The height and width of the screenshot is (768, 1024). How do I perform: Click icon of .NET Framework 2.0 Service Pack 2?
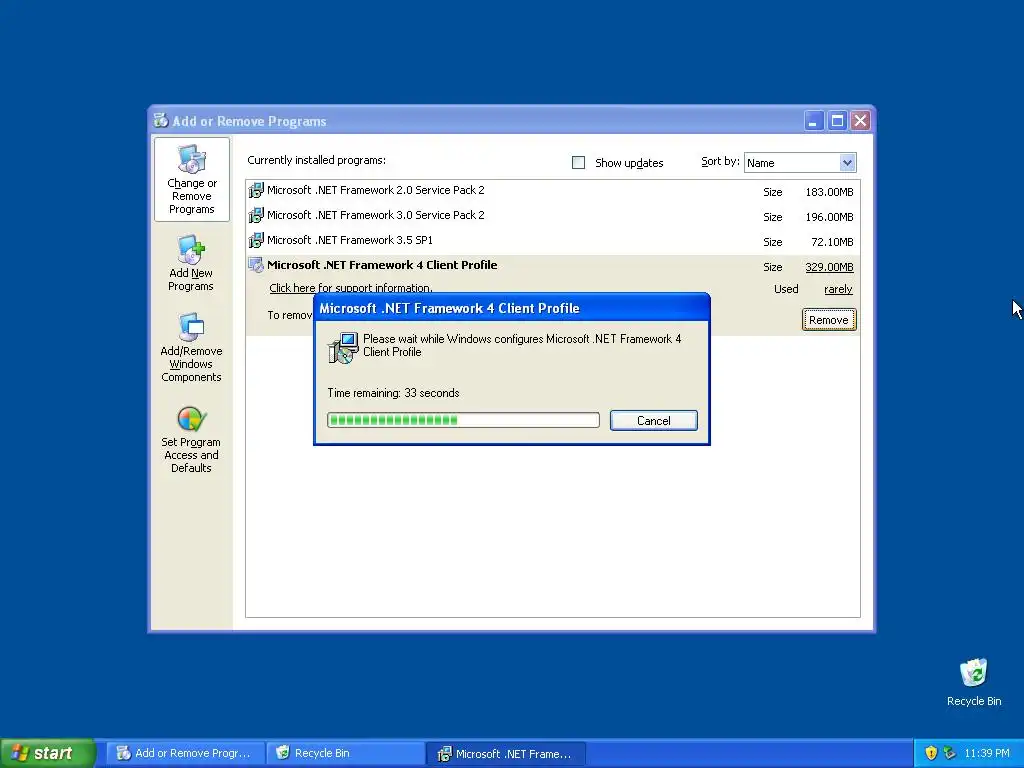coord(256,190)
